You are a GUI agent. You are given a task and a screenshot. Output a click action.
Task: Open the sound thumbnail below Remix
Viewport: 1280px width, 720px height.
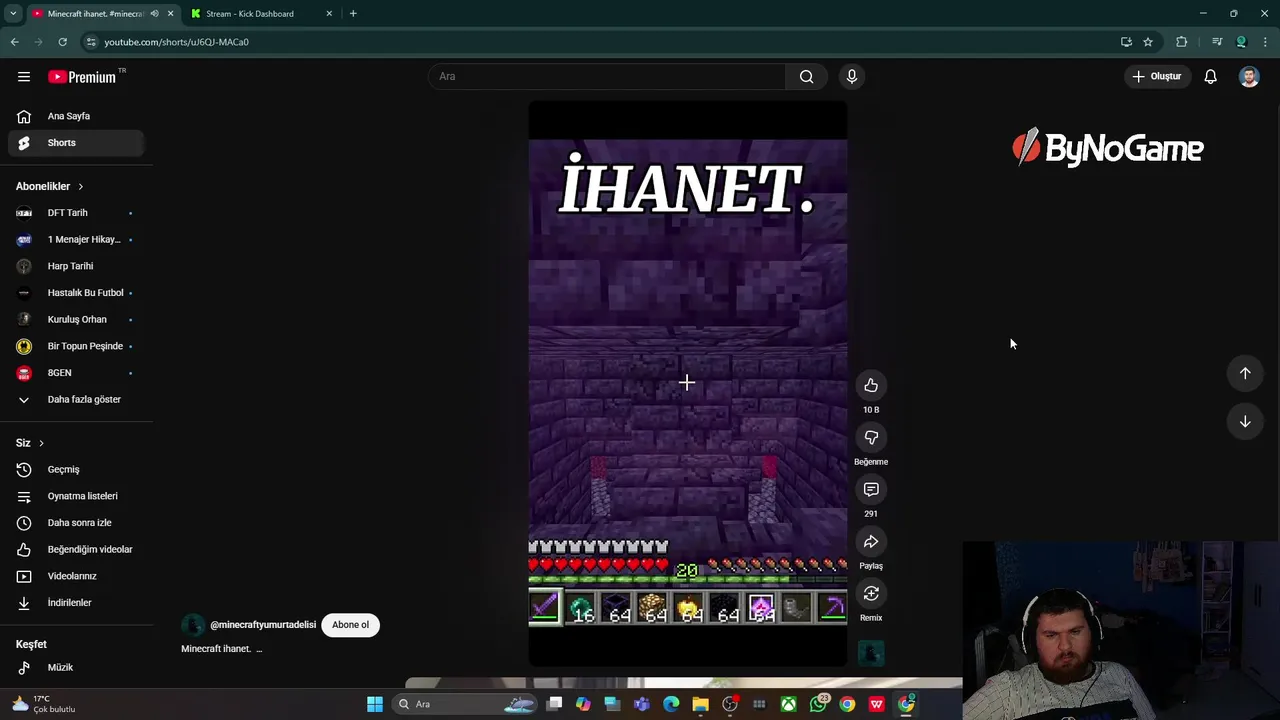point(871,653)
